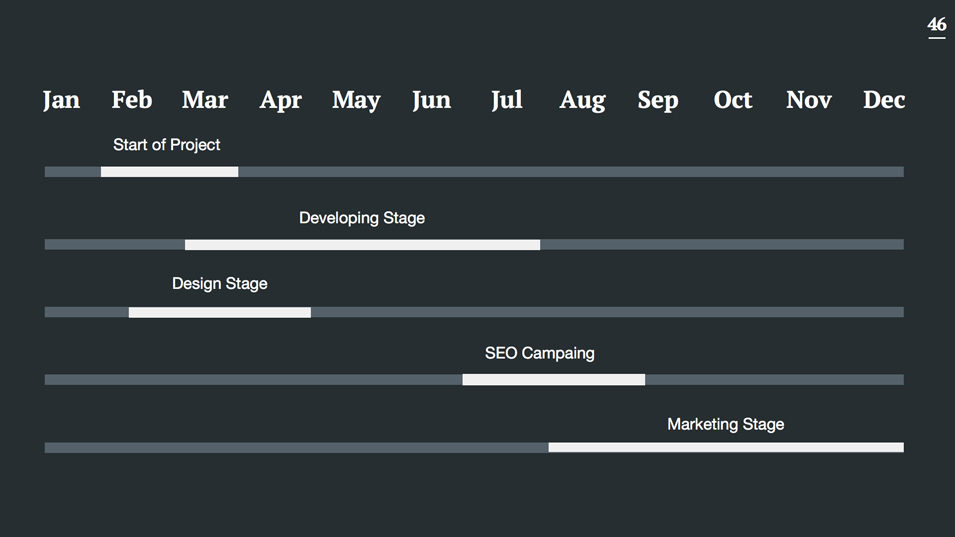This screenshot has height=537, width=955.
Task: Click the Oct month heading
Action: pos(733,100)
